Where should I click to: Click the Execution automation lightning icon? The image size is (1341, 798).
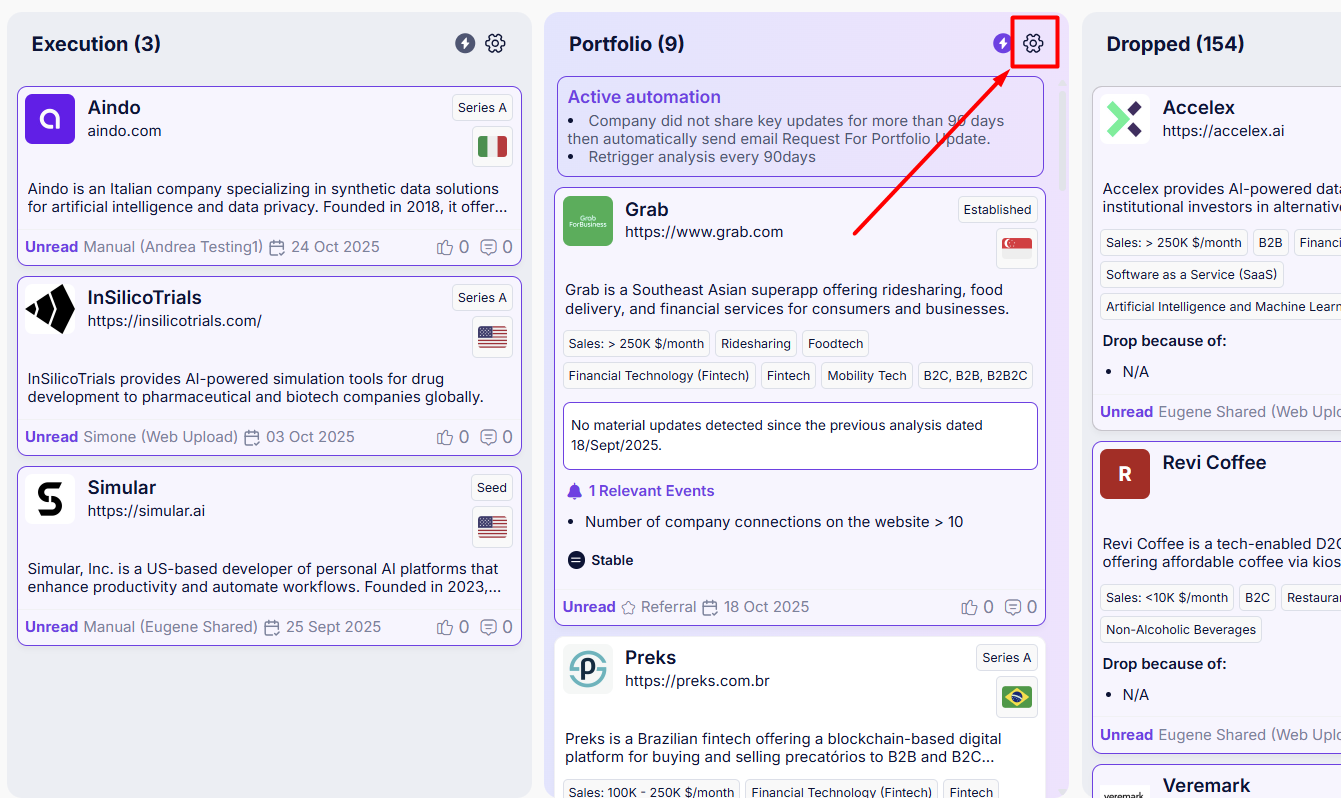pyautogui.click(x=465, y=43)
